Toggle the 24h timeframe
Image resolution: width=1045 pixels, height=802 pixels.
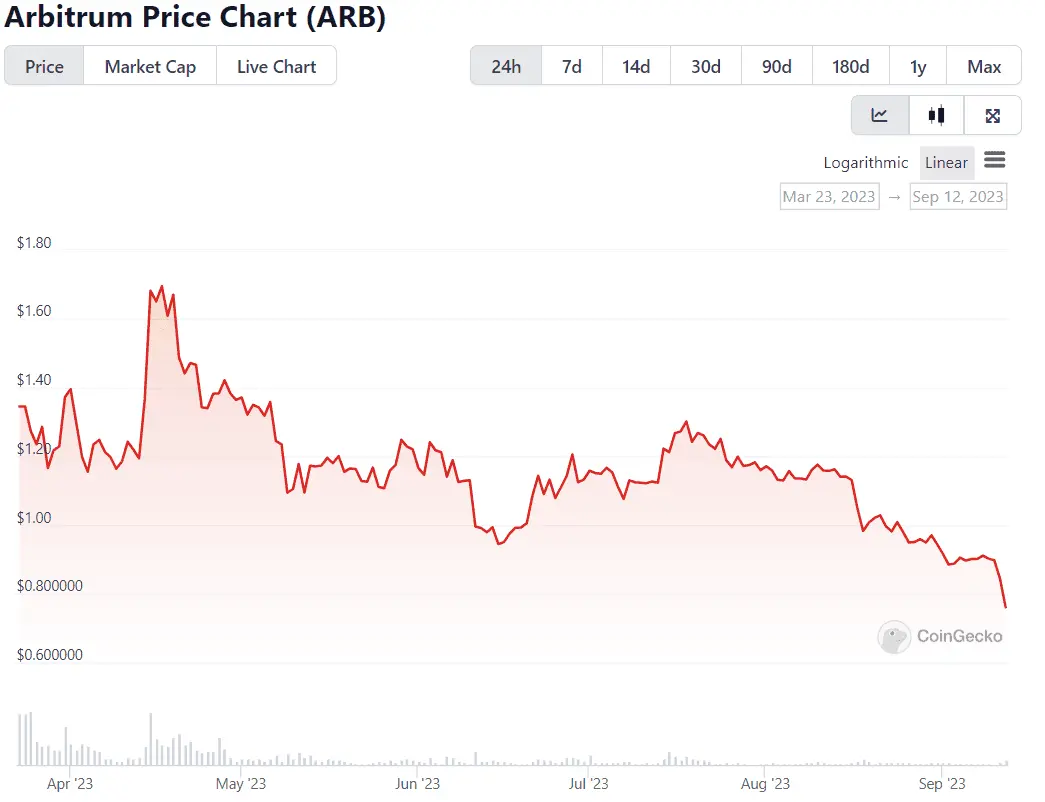coord(506,65)
